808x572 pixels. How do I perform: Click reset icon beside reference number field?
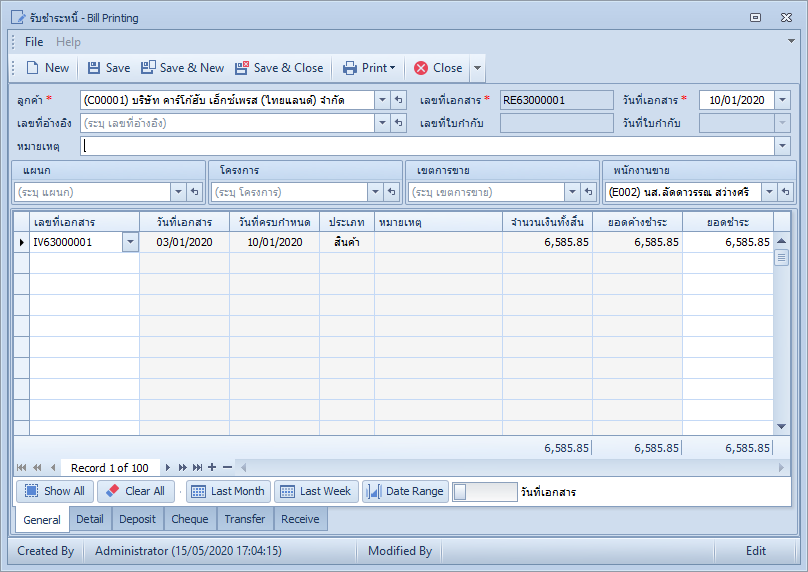tap(398, 123)
